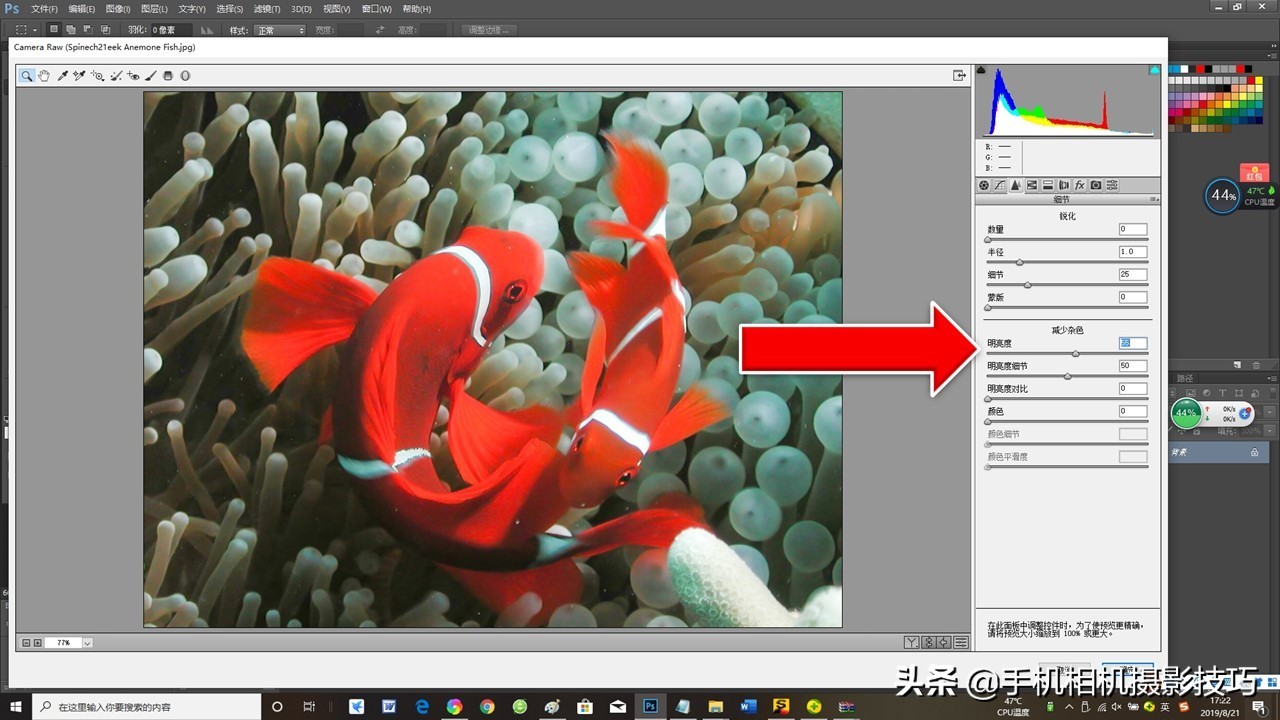Click the zoom out minus button
Image resolution: width=1280 pixels, height=720 pixels.
25,643
